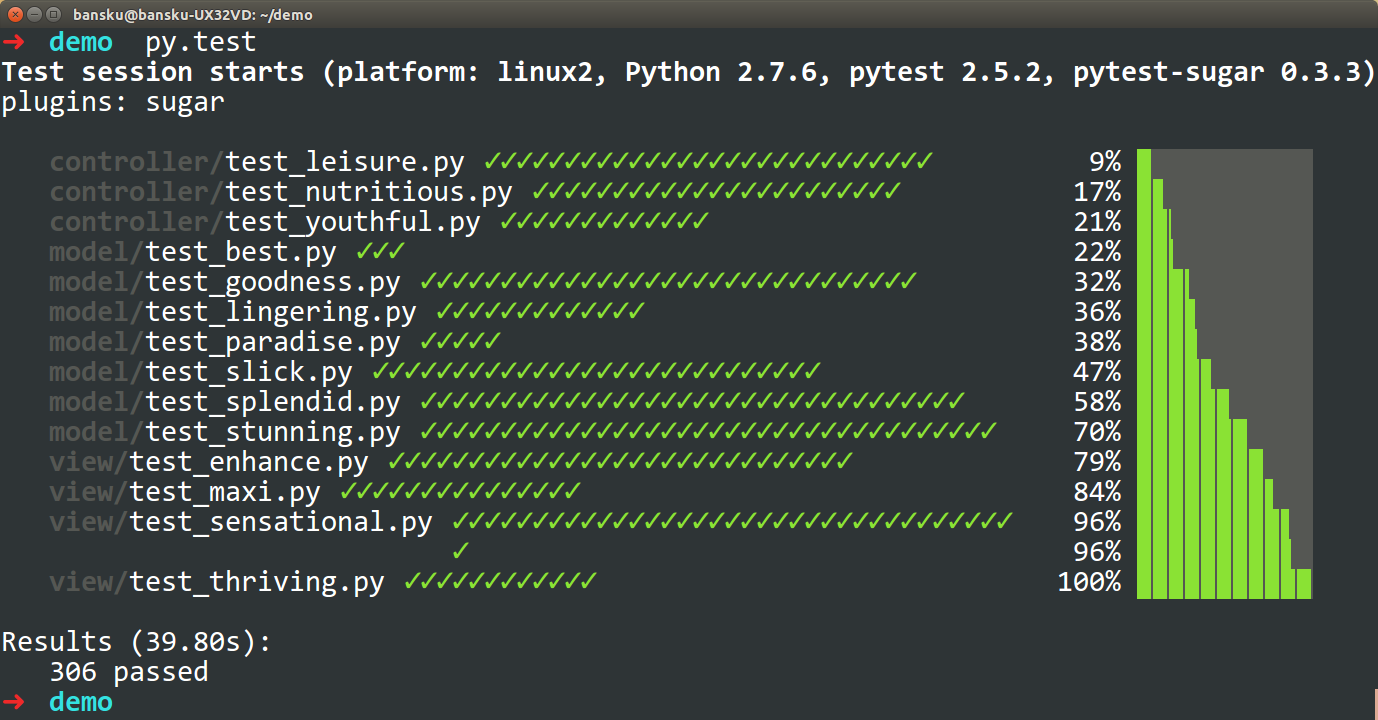Click the 70% next to test_stunning.py
This screenshot has width=1378, height=720.
pyautogui.click(x=1097, y=432)
